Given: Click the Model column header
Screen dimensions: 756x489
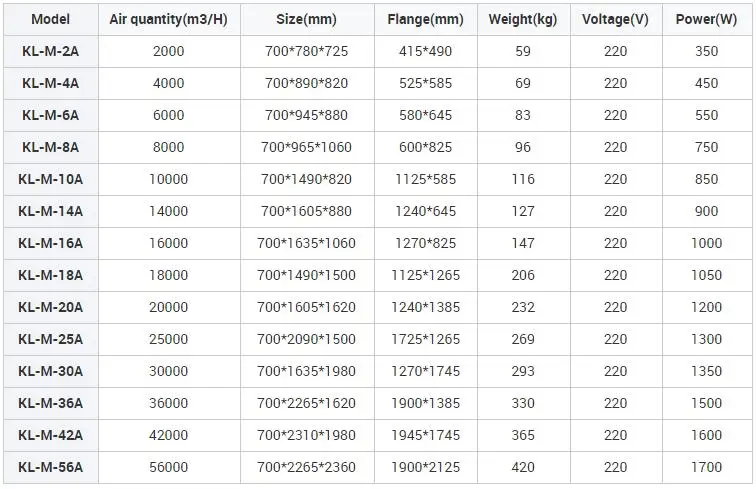Looking at the screenshot, I should point(50,19).
